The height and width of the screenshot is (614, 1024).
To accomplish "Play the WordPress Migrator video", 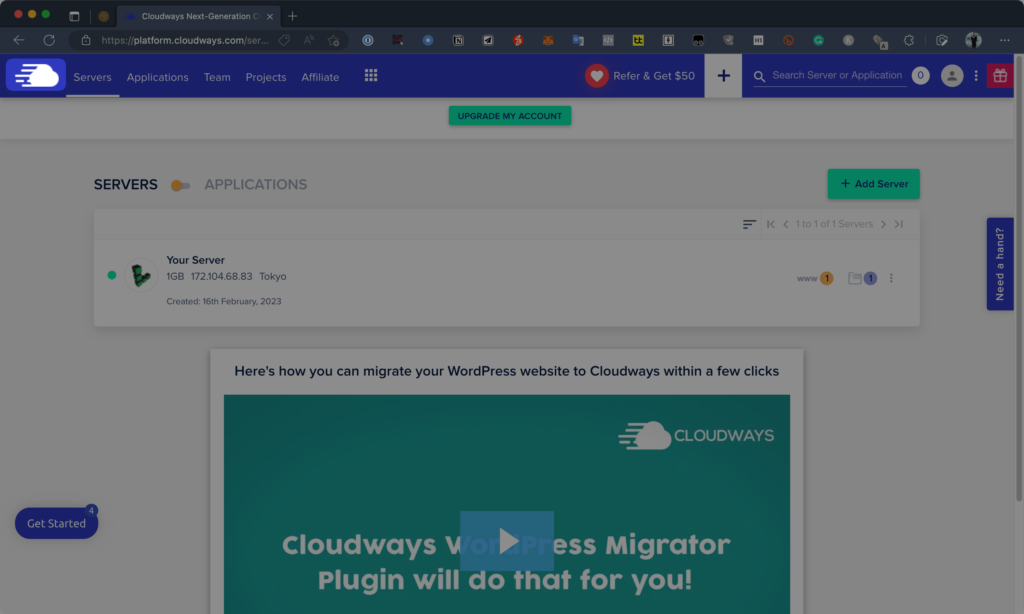I will click(x=507, y=541).
